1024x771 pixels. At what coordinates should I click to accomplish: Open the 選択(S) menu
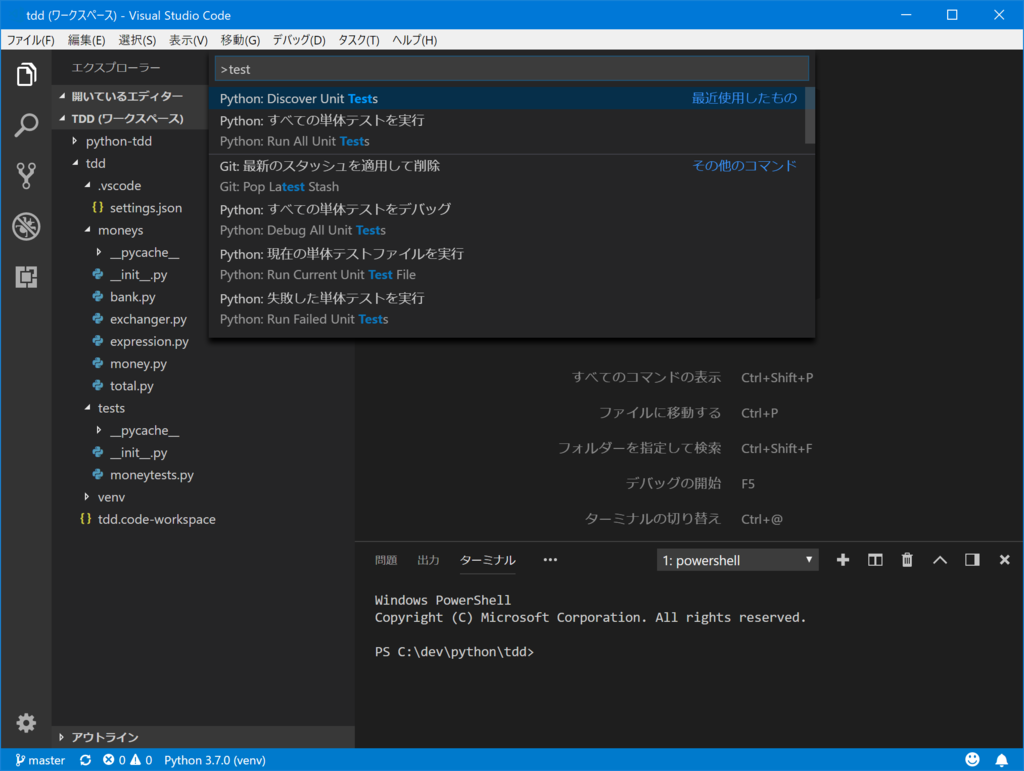[137, 40]
